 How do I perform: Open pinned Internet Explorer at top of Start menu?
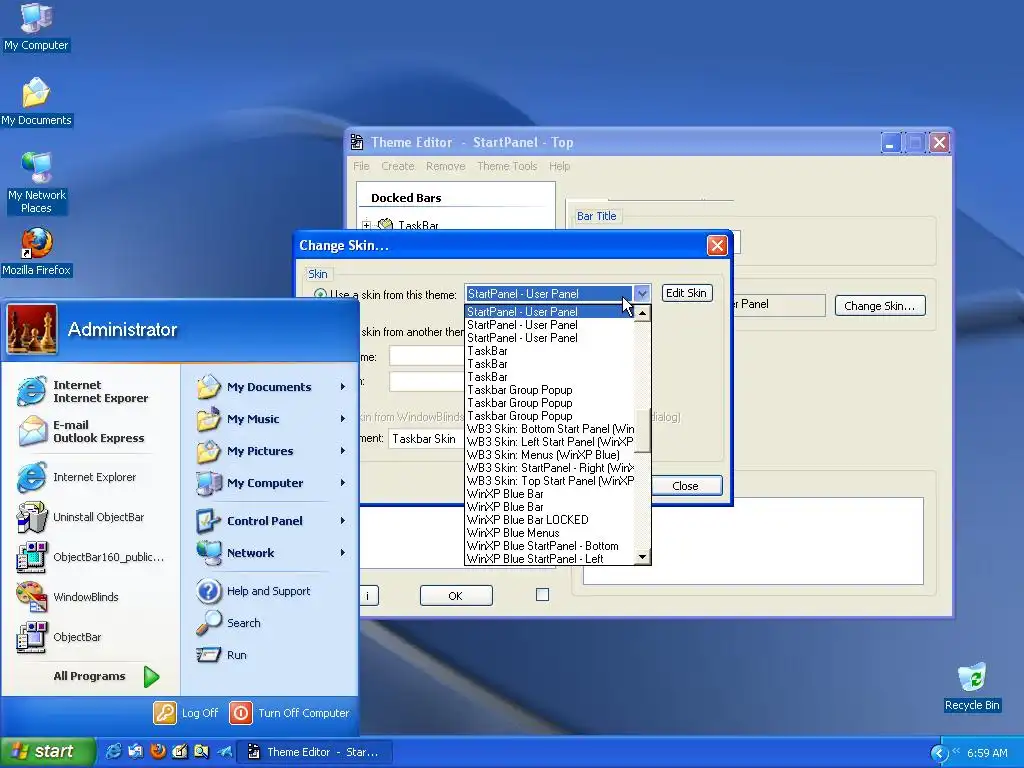85,391
